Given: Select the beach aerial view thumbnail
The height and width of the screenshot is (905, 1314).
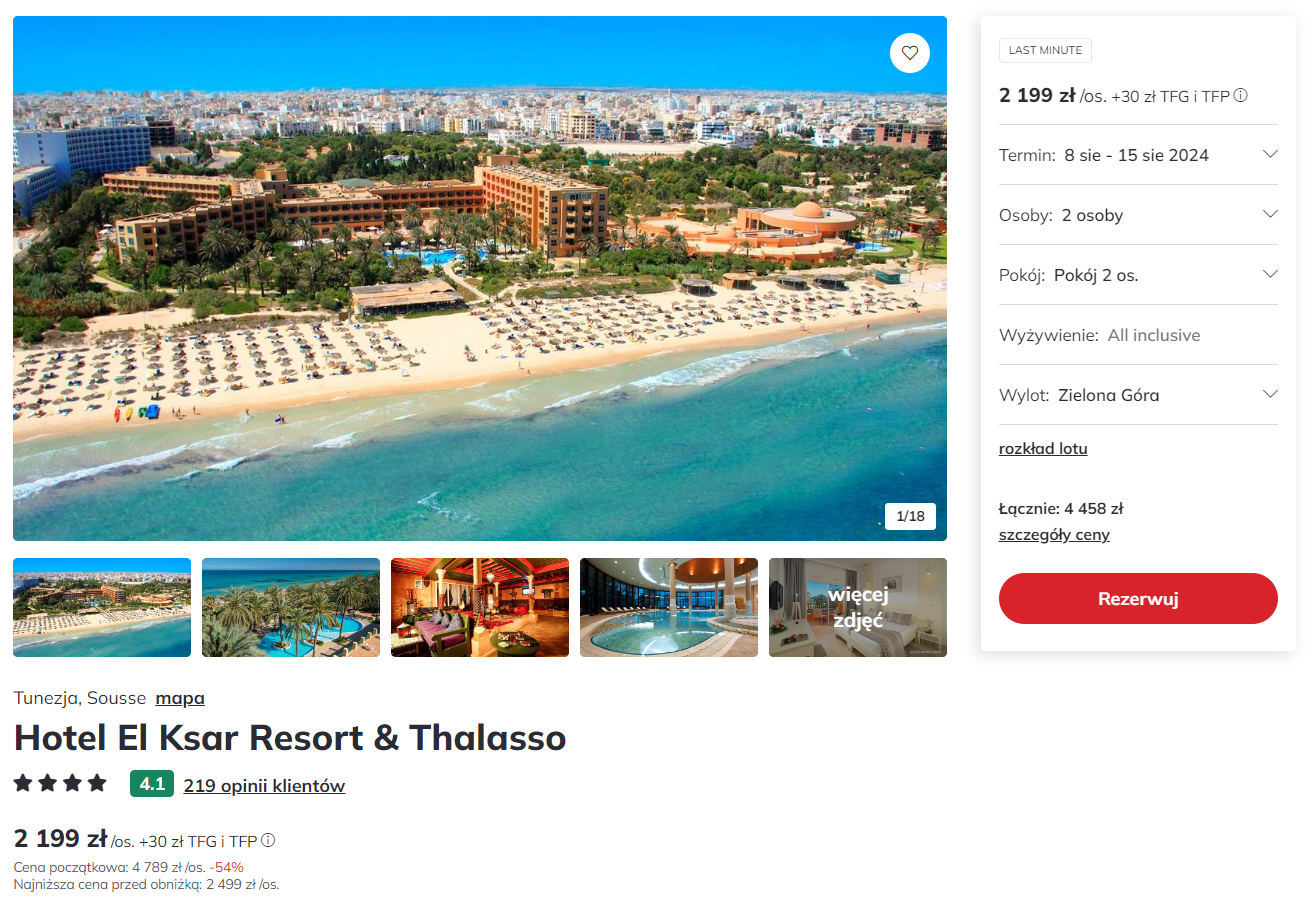Looking at the screenshot, I should [102, 607].
